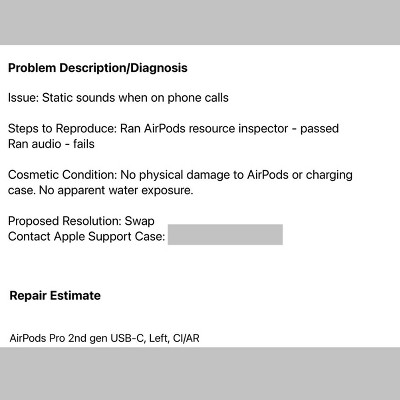Click the Cosmetic Condition paragraph
Viewport: 400px width, 400px height.
pos(180,183)
